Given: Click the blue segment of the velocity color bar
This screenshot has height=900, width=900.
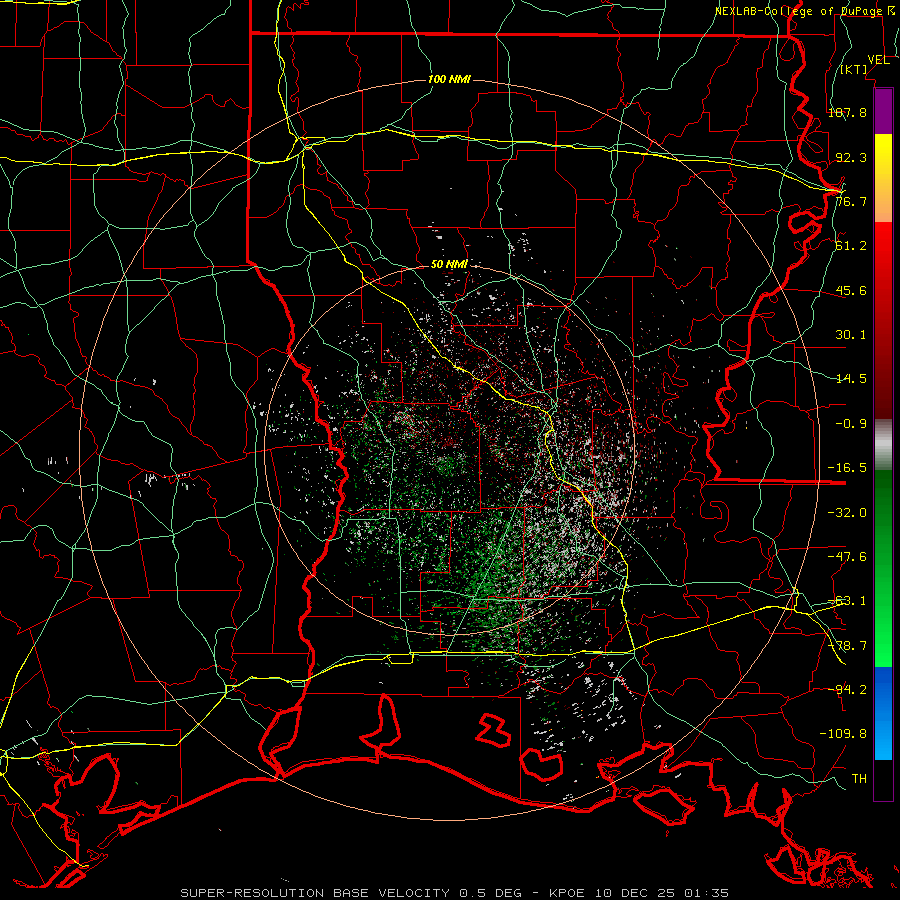Looking at the screenshot, I should [883, 713].
